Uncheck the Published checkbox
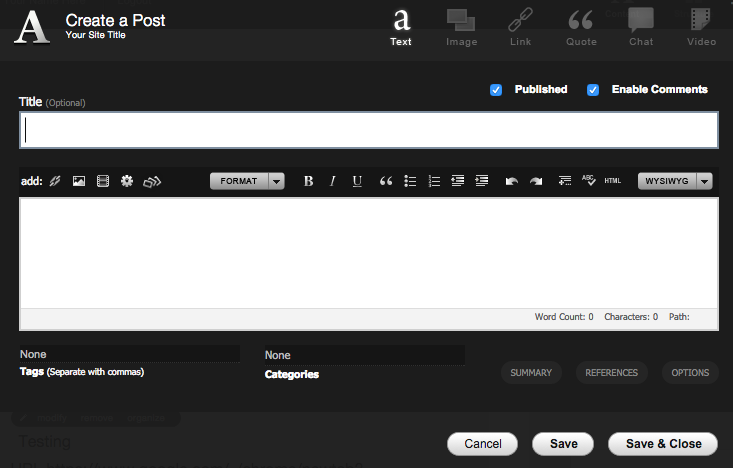The width and height of the screenshot is (733, 468). (496, 90)
